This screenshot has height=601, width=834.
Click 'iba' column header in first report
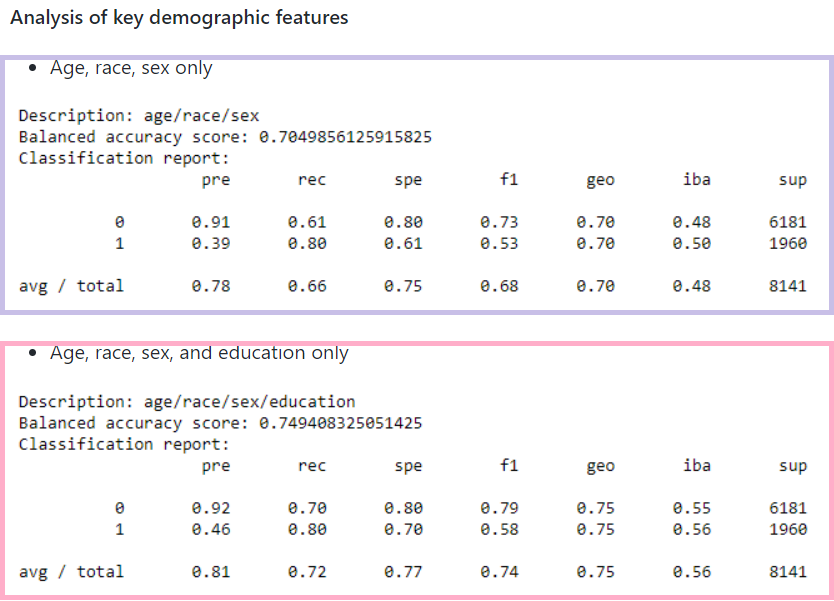coord(696,180)
